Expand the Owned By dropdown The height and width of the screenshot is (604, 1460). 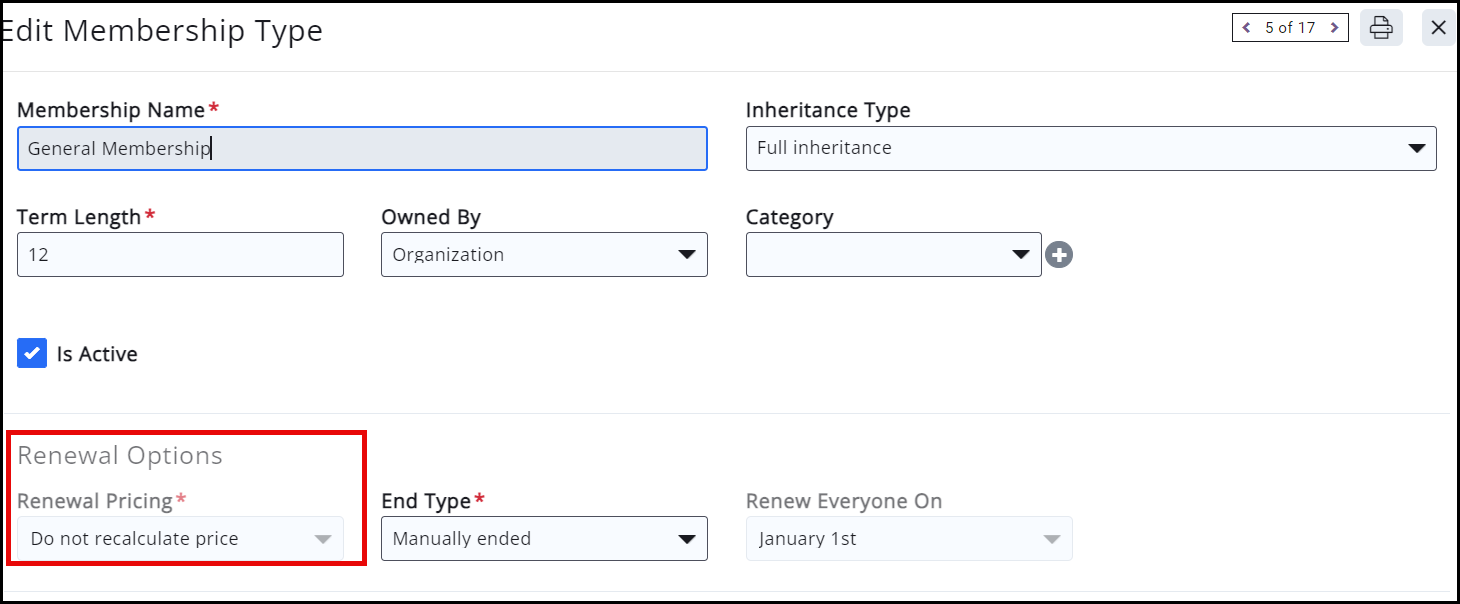pyautogui.click(x=543, y=255)
